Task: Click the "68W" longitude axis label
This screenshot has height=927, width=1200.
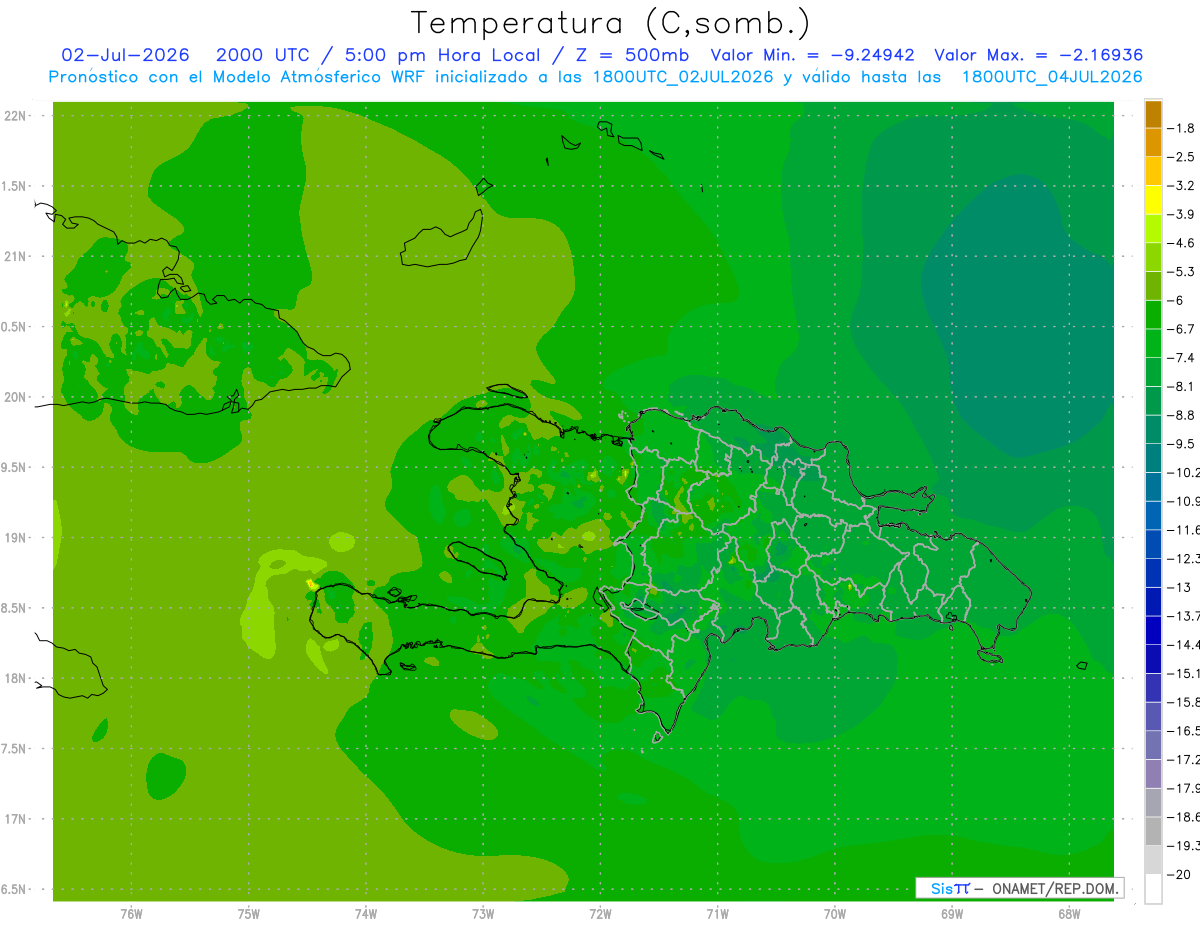Action: (x=1069, y=914)
